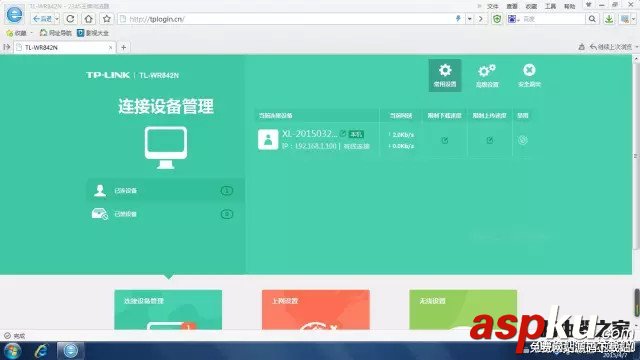Open the 查看 menu
The image size is (640, 360).
512,6
